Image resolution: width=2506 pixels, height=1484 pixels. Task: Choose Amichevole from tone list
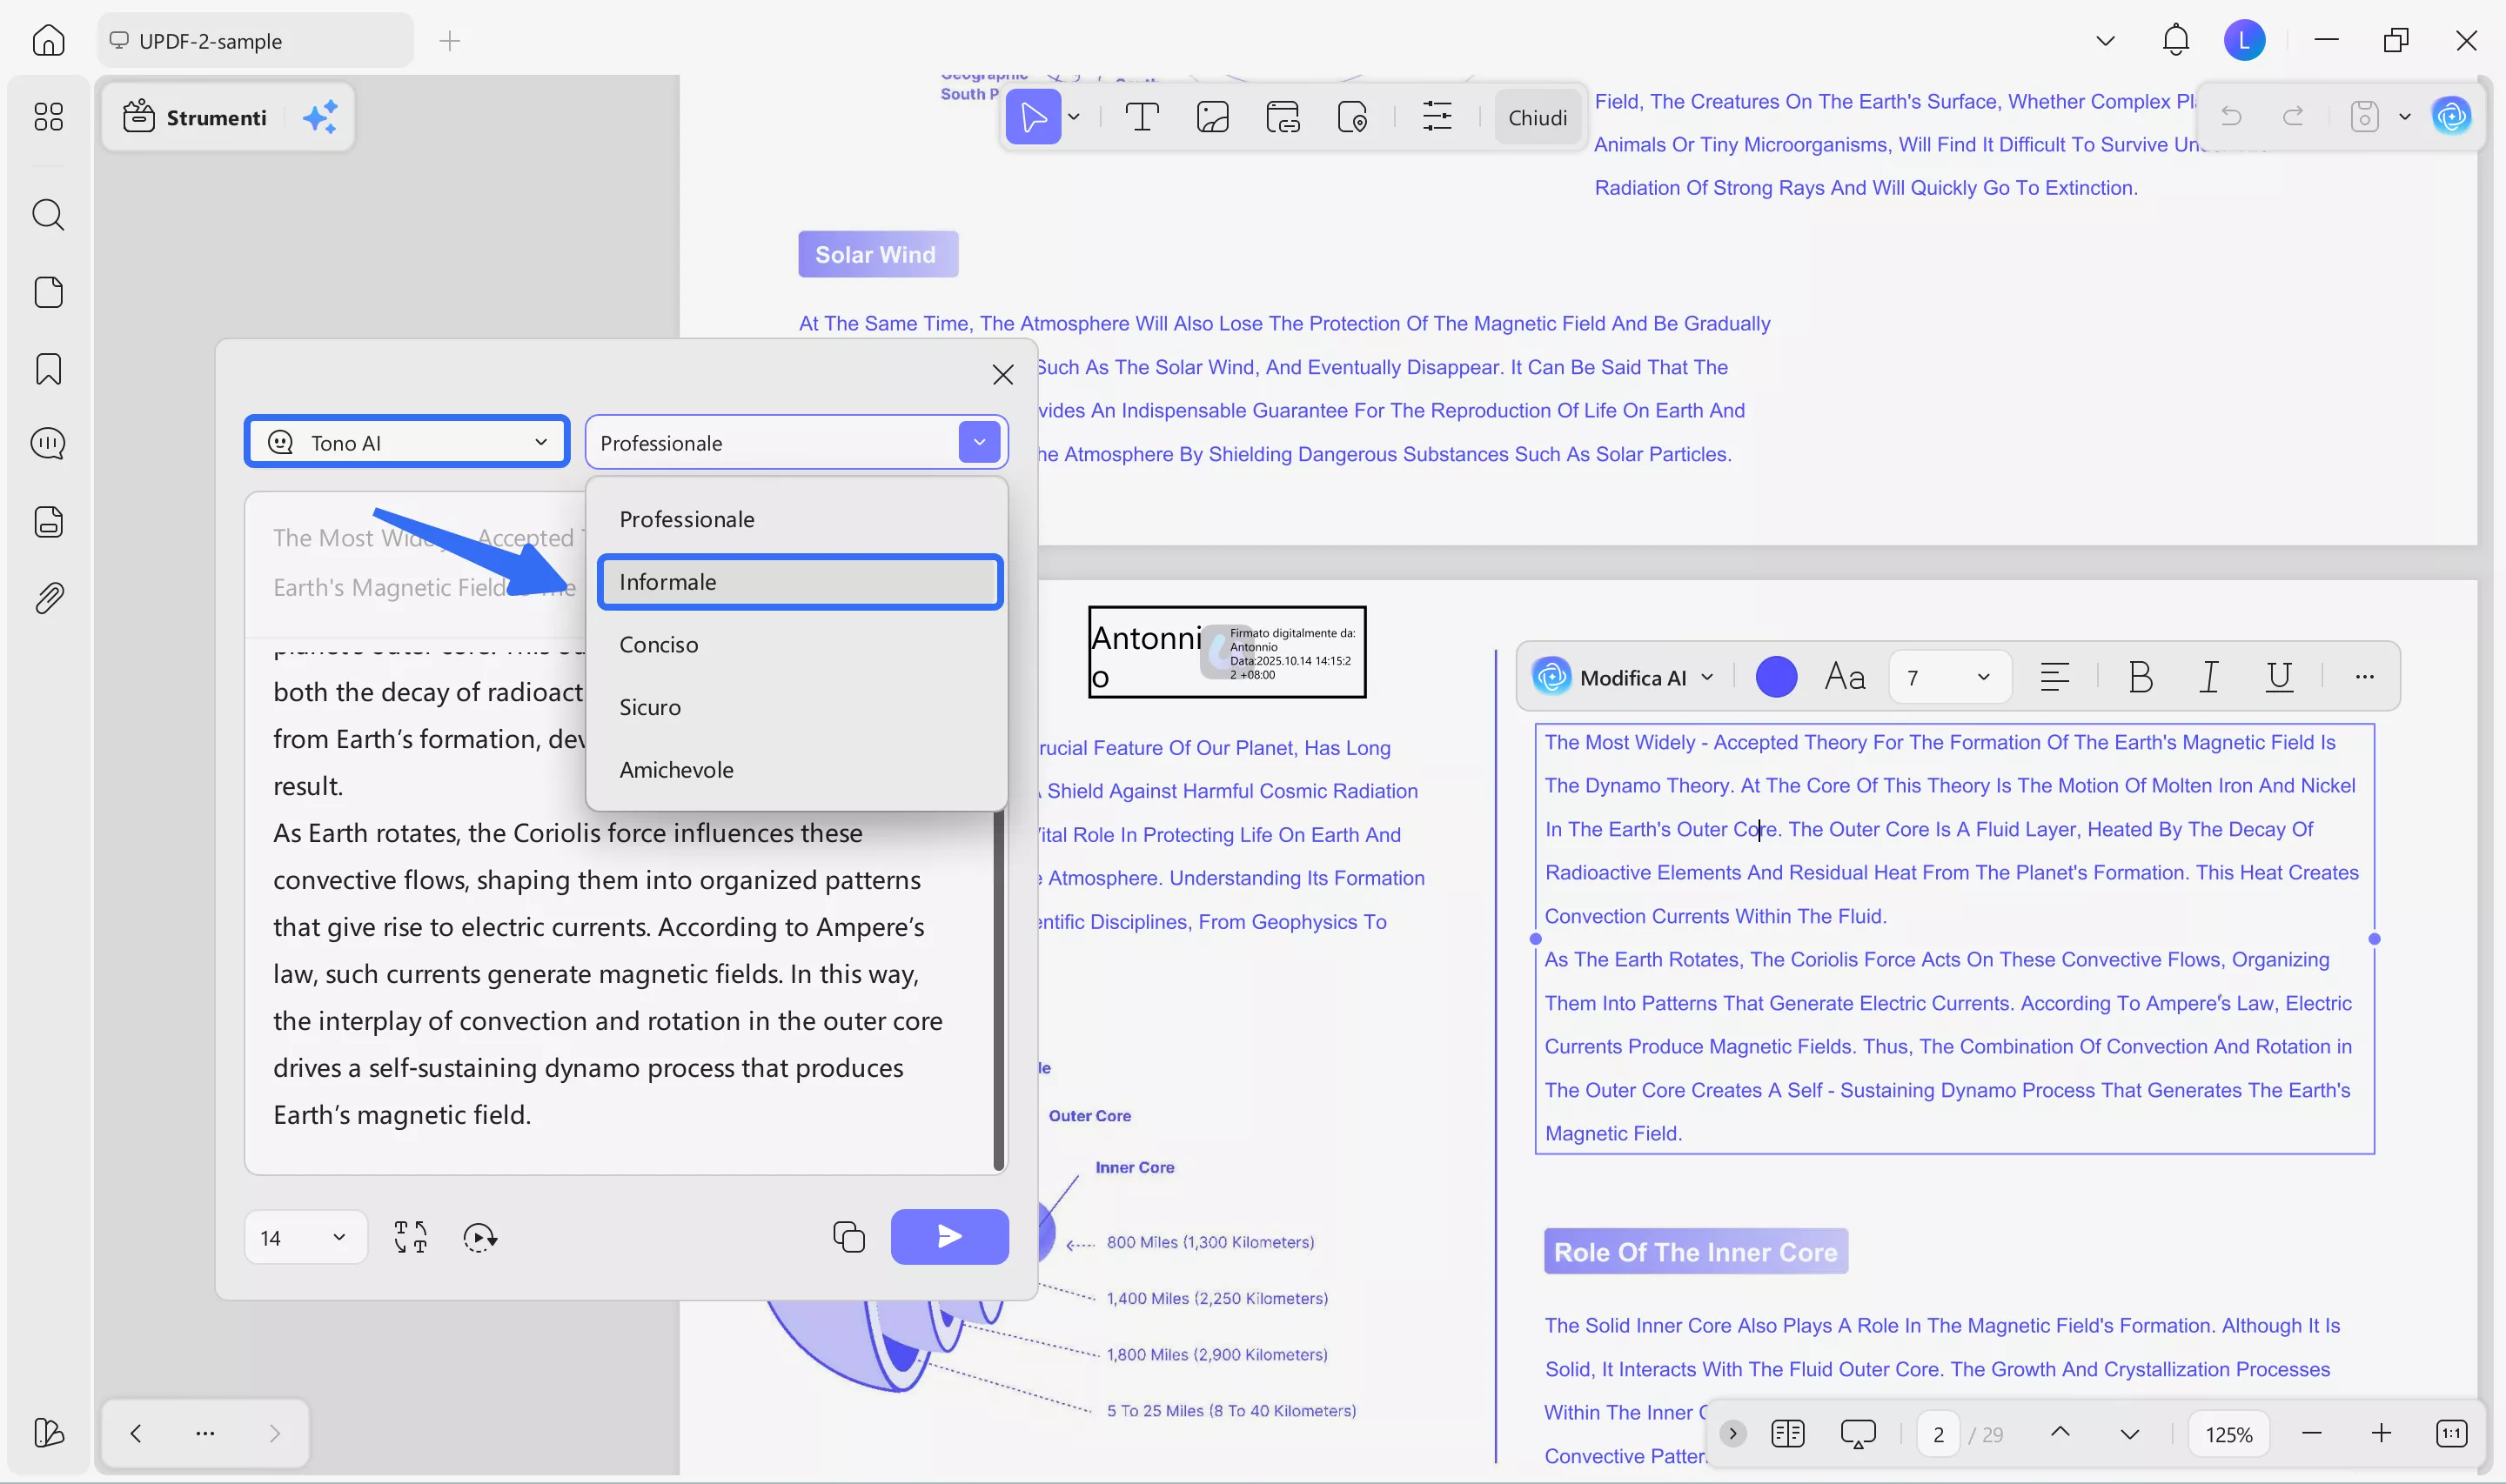676,769
